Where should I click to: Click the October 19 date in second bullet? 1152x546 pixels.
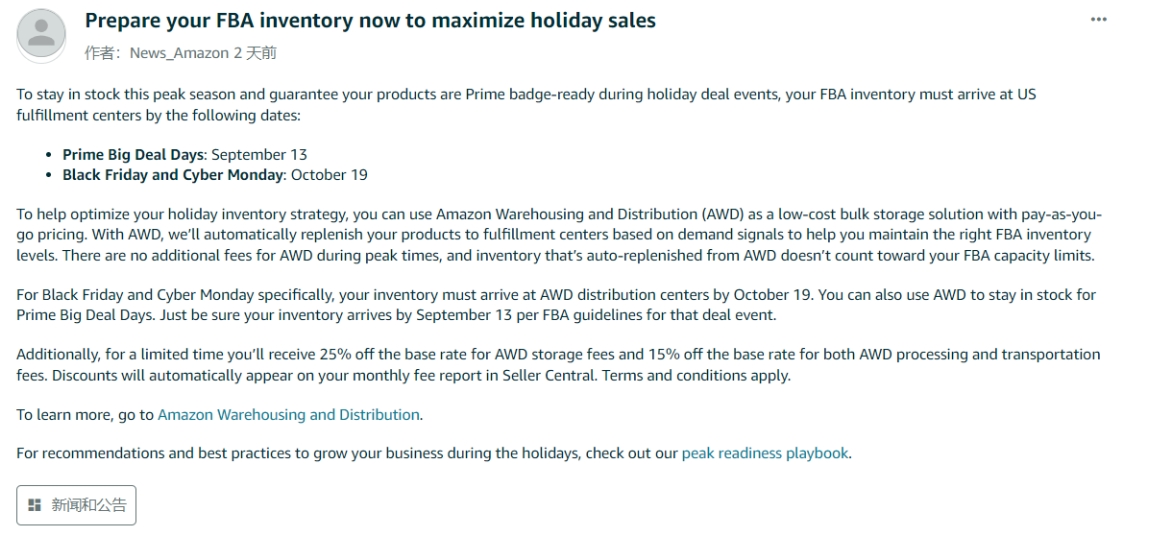(329, 175)
